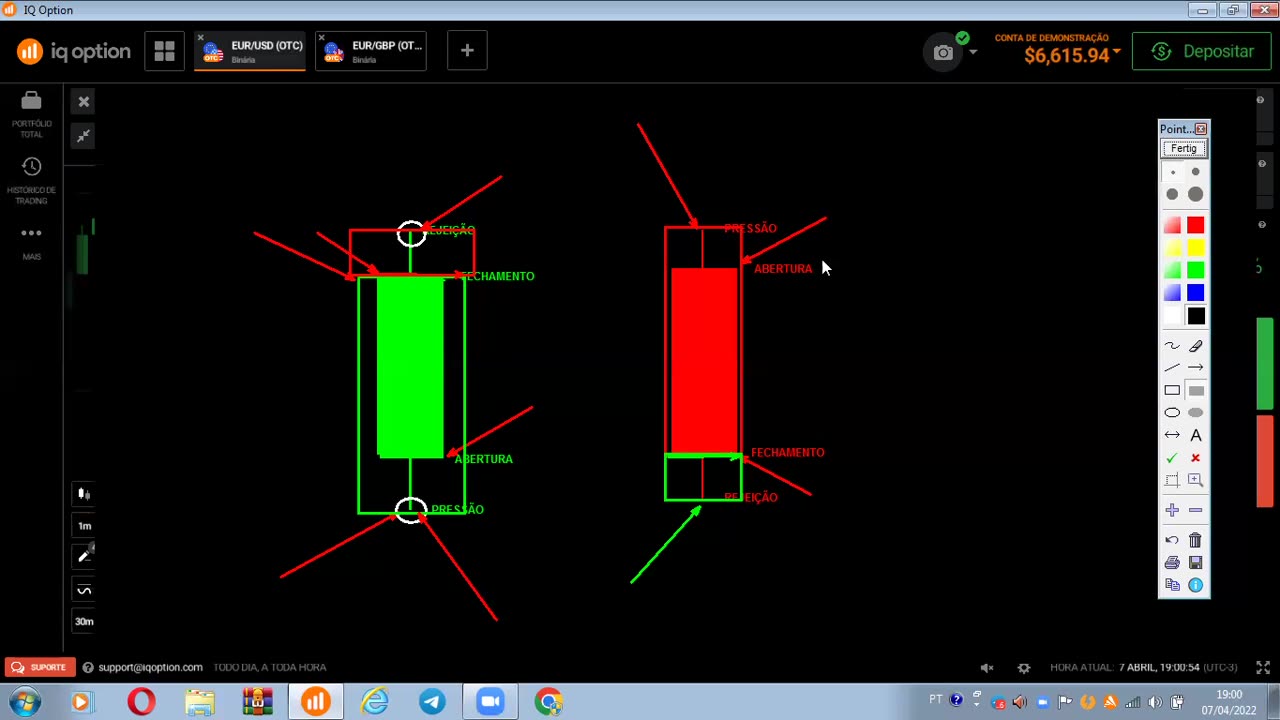The height and width of the screenshot is (720, 1280).
Task: Select the highlighter marker tool
Action: tap(1196, 346)
